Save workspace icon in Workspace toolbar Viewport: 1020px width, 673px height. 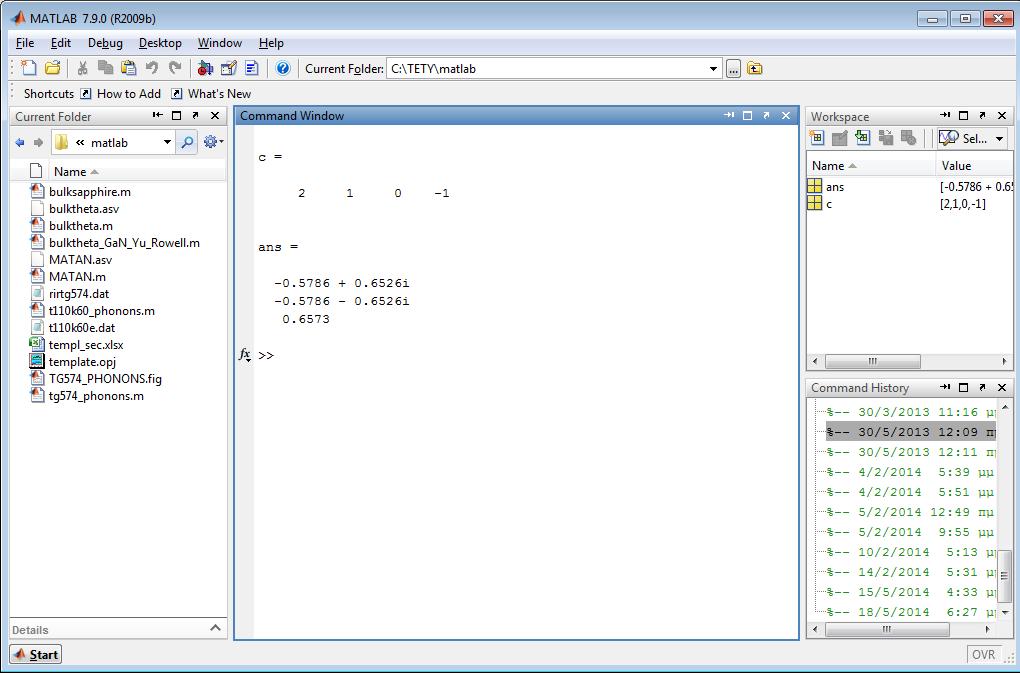click(x=885, y=138)
